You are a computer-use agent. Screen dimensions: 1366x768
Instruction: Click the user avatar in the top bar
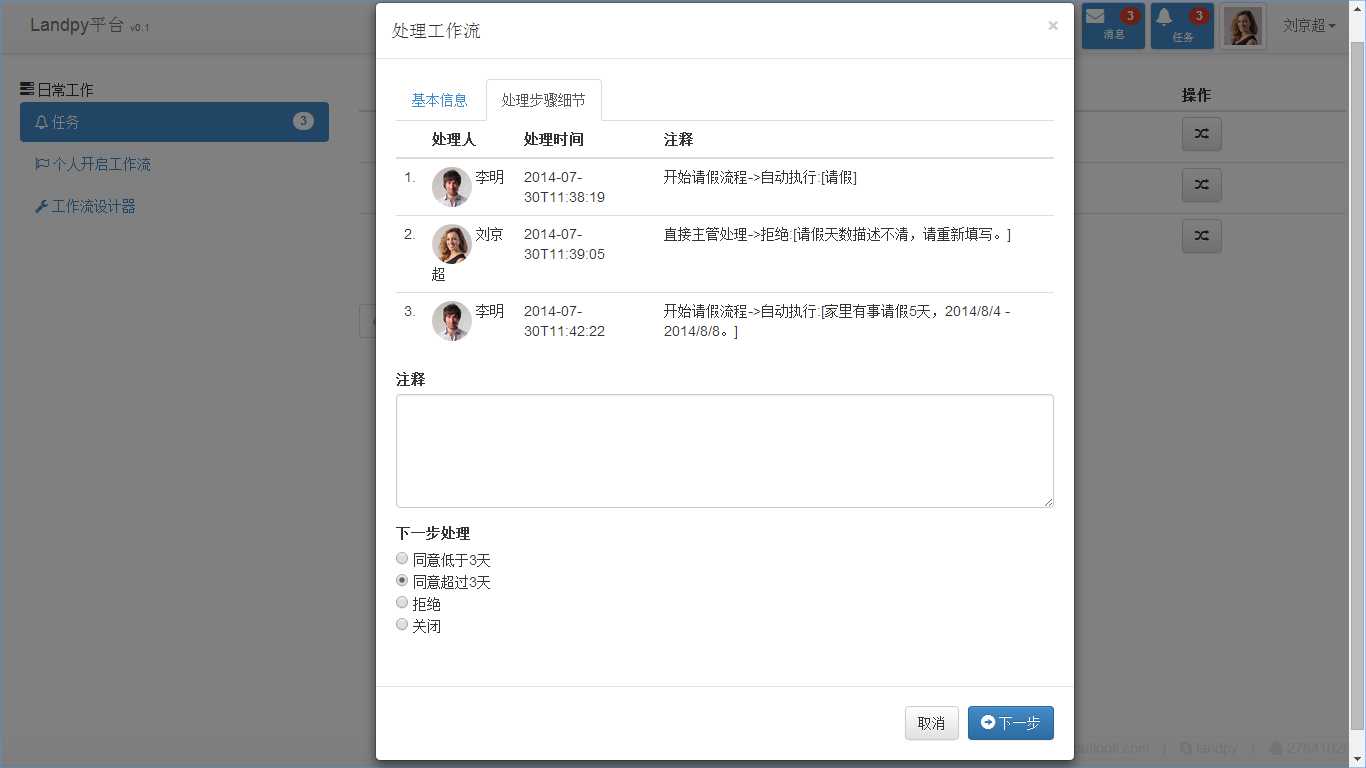(1243, 26)
